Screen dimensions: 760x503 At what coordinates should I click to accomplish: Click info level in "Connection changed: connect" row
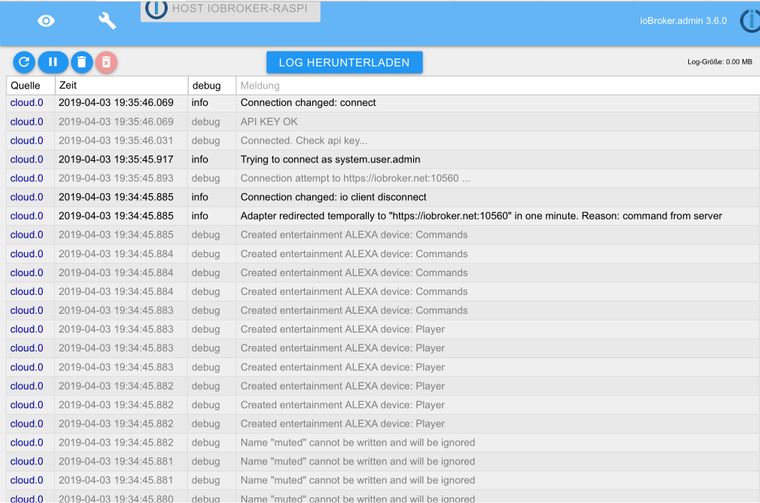[x=200, y=103]
